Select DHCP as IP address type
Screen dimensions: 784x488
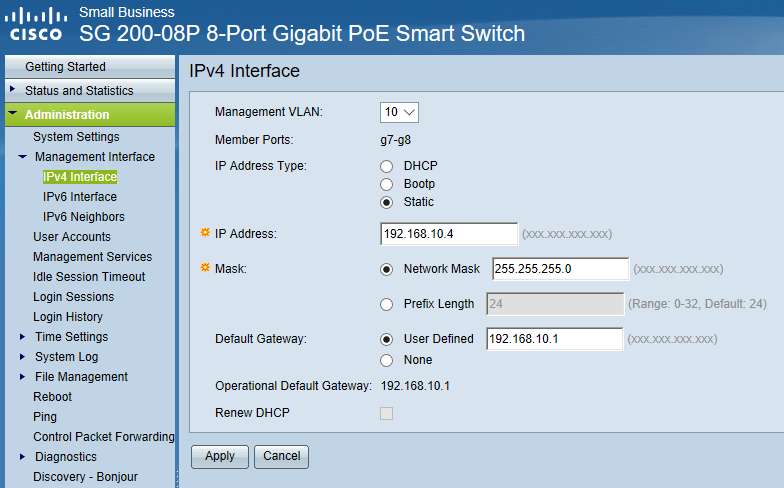386,166
